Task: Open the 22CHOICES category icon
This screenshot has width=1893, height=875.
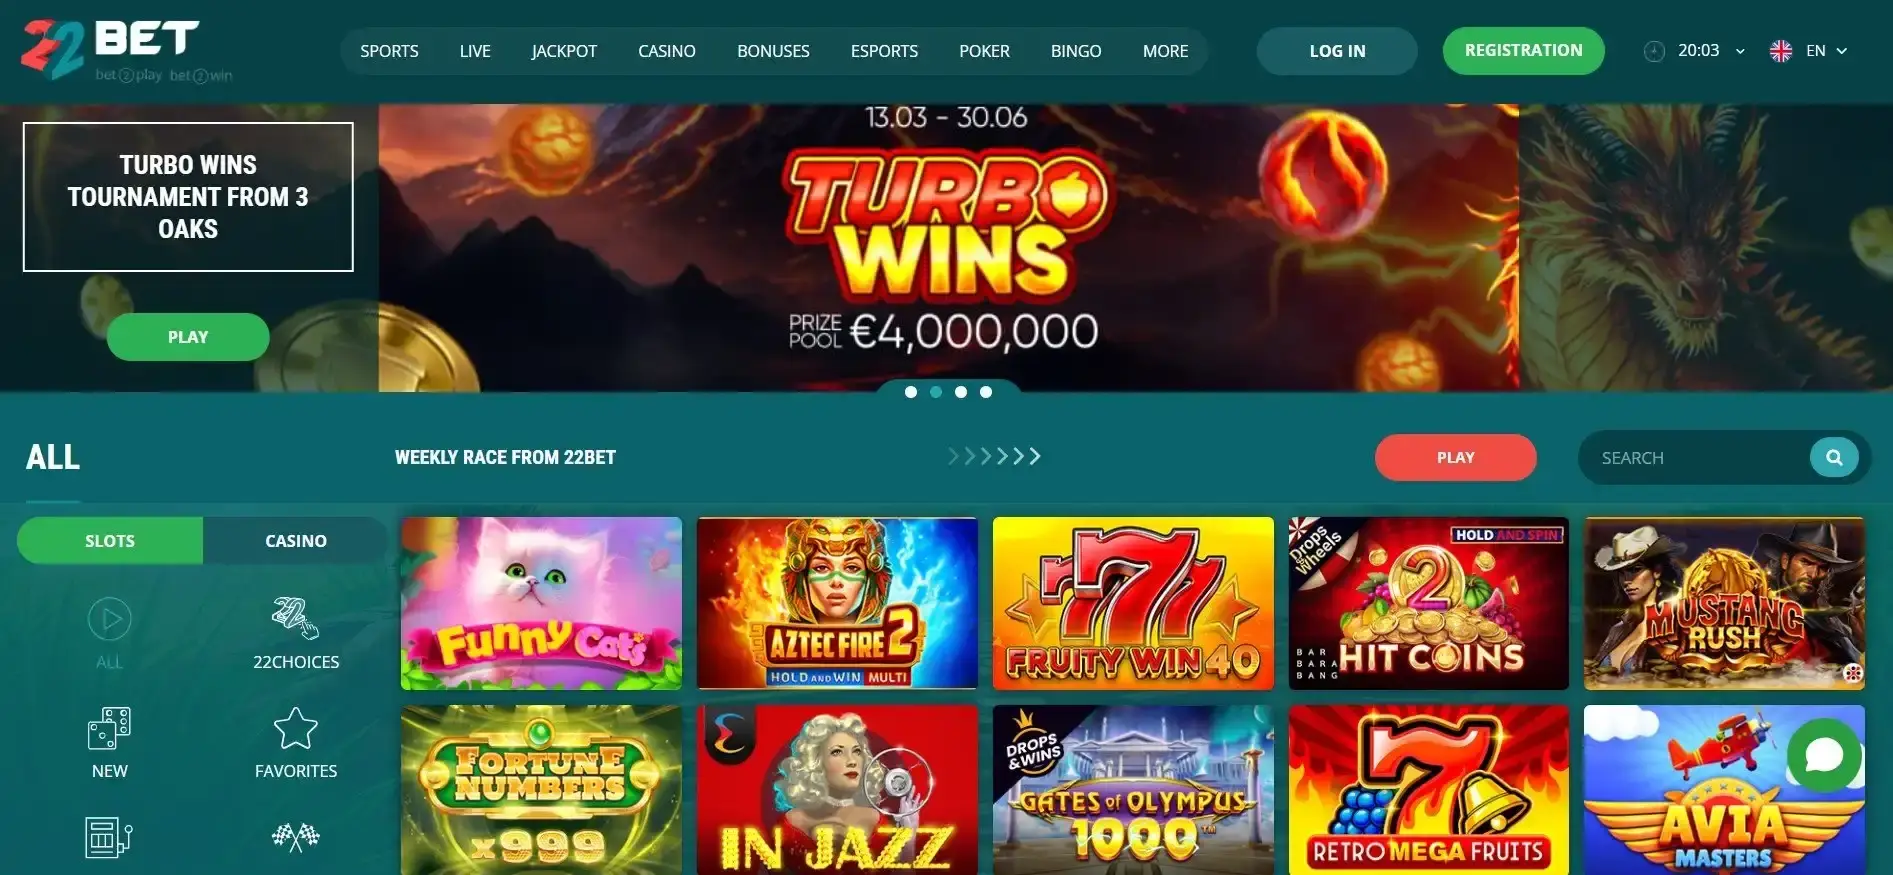Action: tap(296, 618)
